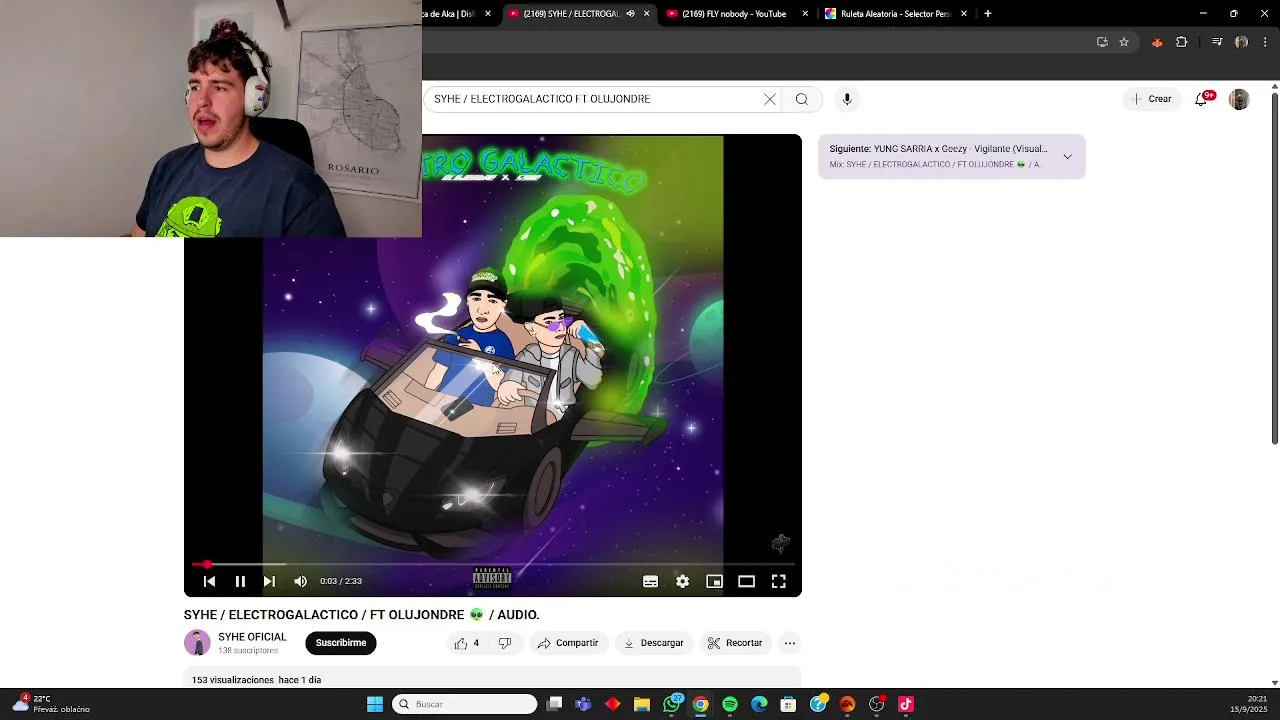Open Microsoft Teams from taskbar

[583, 704]
